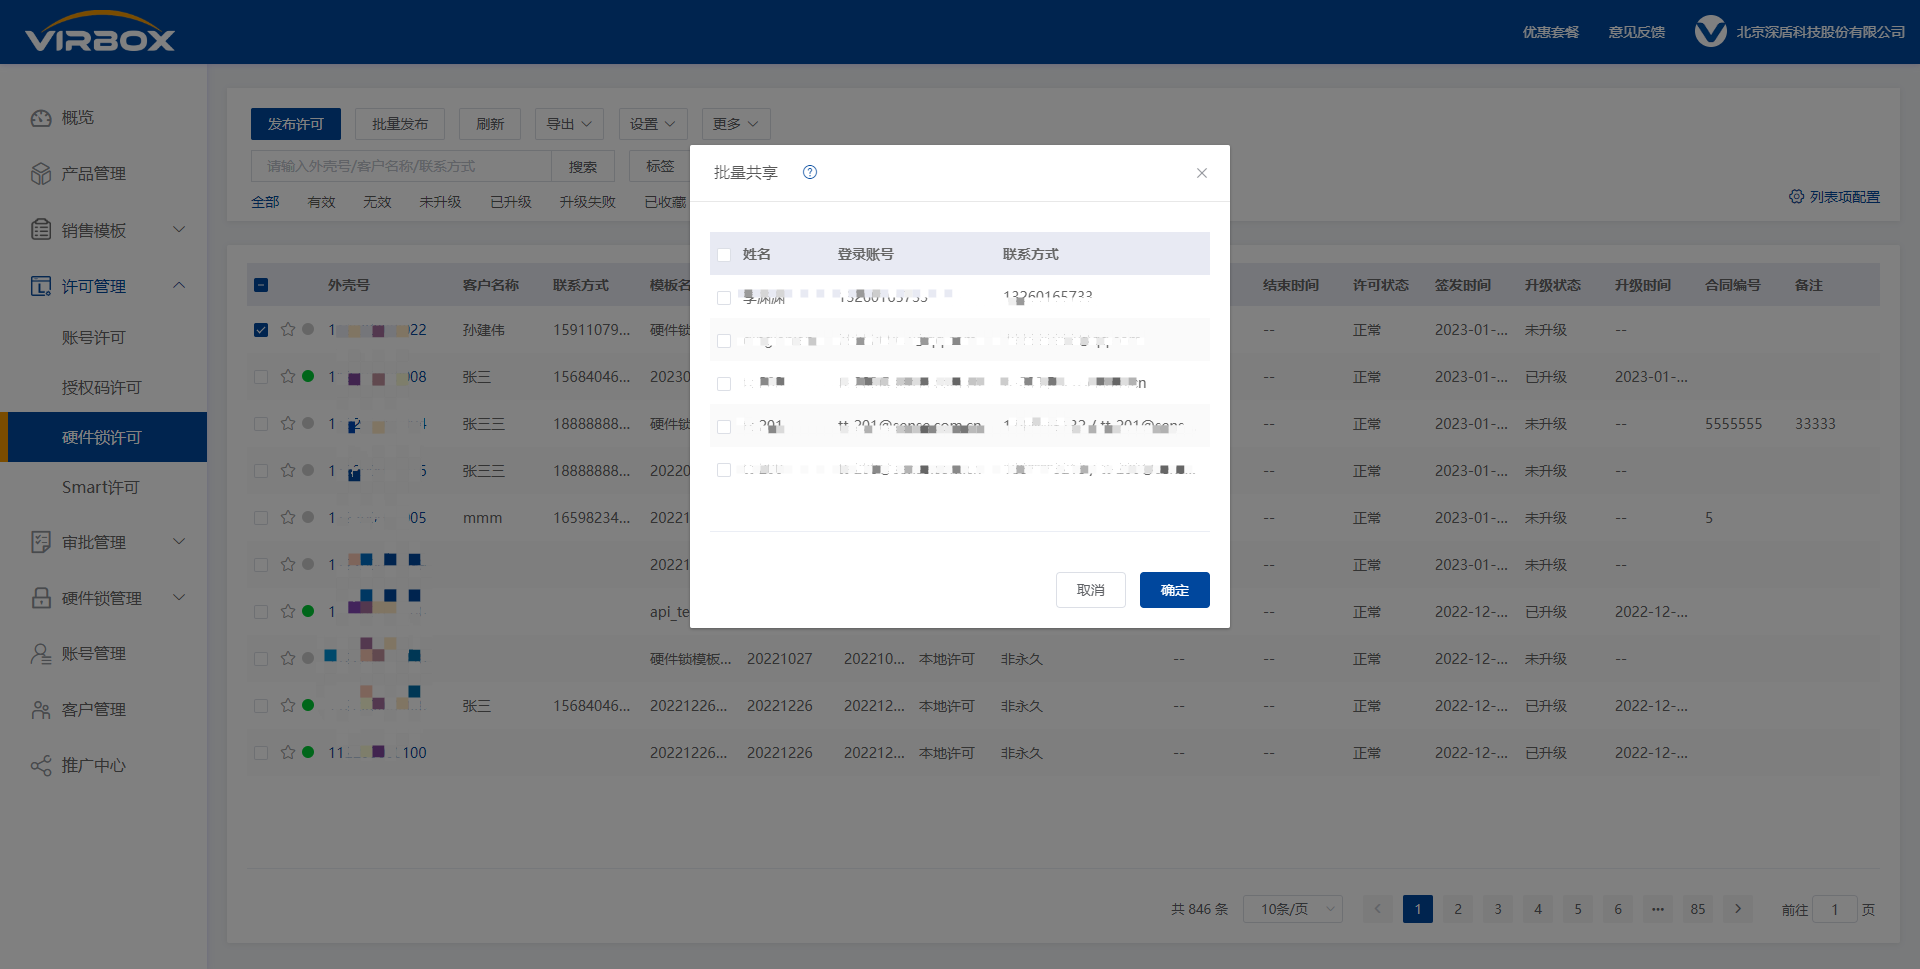
Task: Expand 审批管理 chevron in sidebar
Action: click(180, 541)
